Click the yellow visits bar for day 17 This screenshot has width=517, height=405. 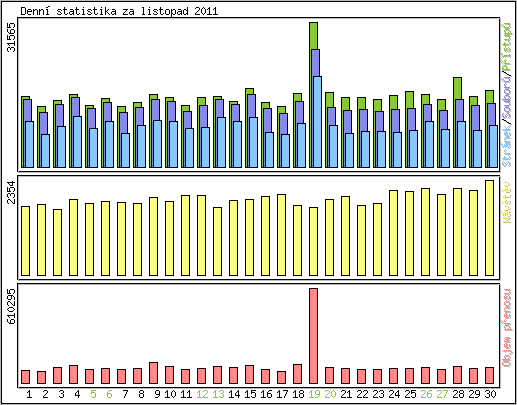pyautogui.click(x=281, y=235)
